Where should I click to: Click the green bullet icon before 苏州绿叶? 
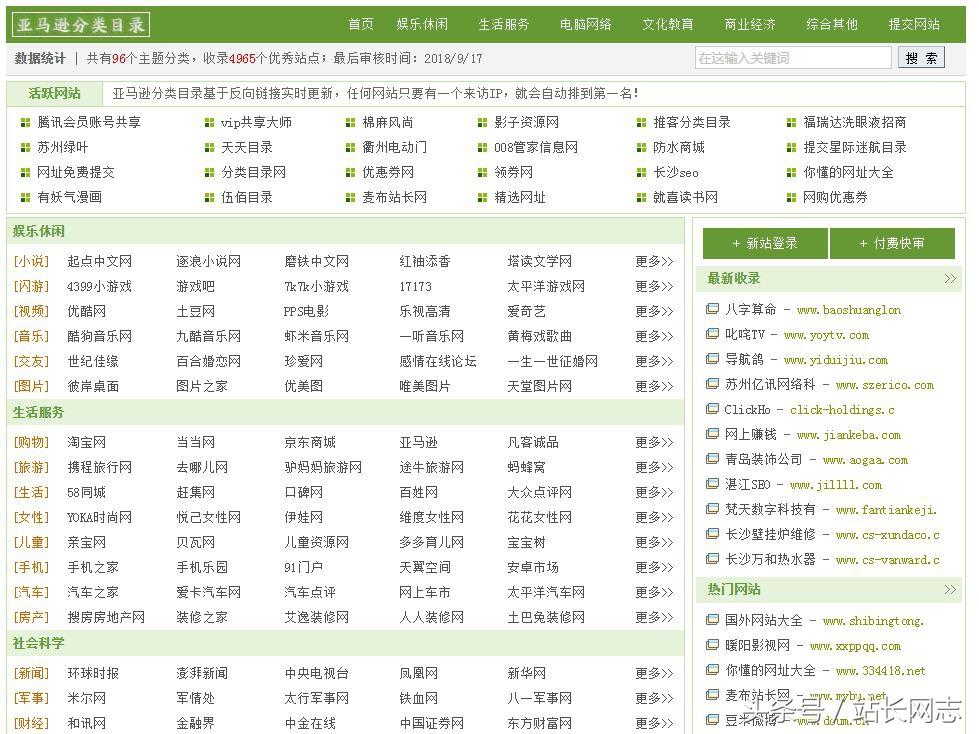click(x=25, y=148)
